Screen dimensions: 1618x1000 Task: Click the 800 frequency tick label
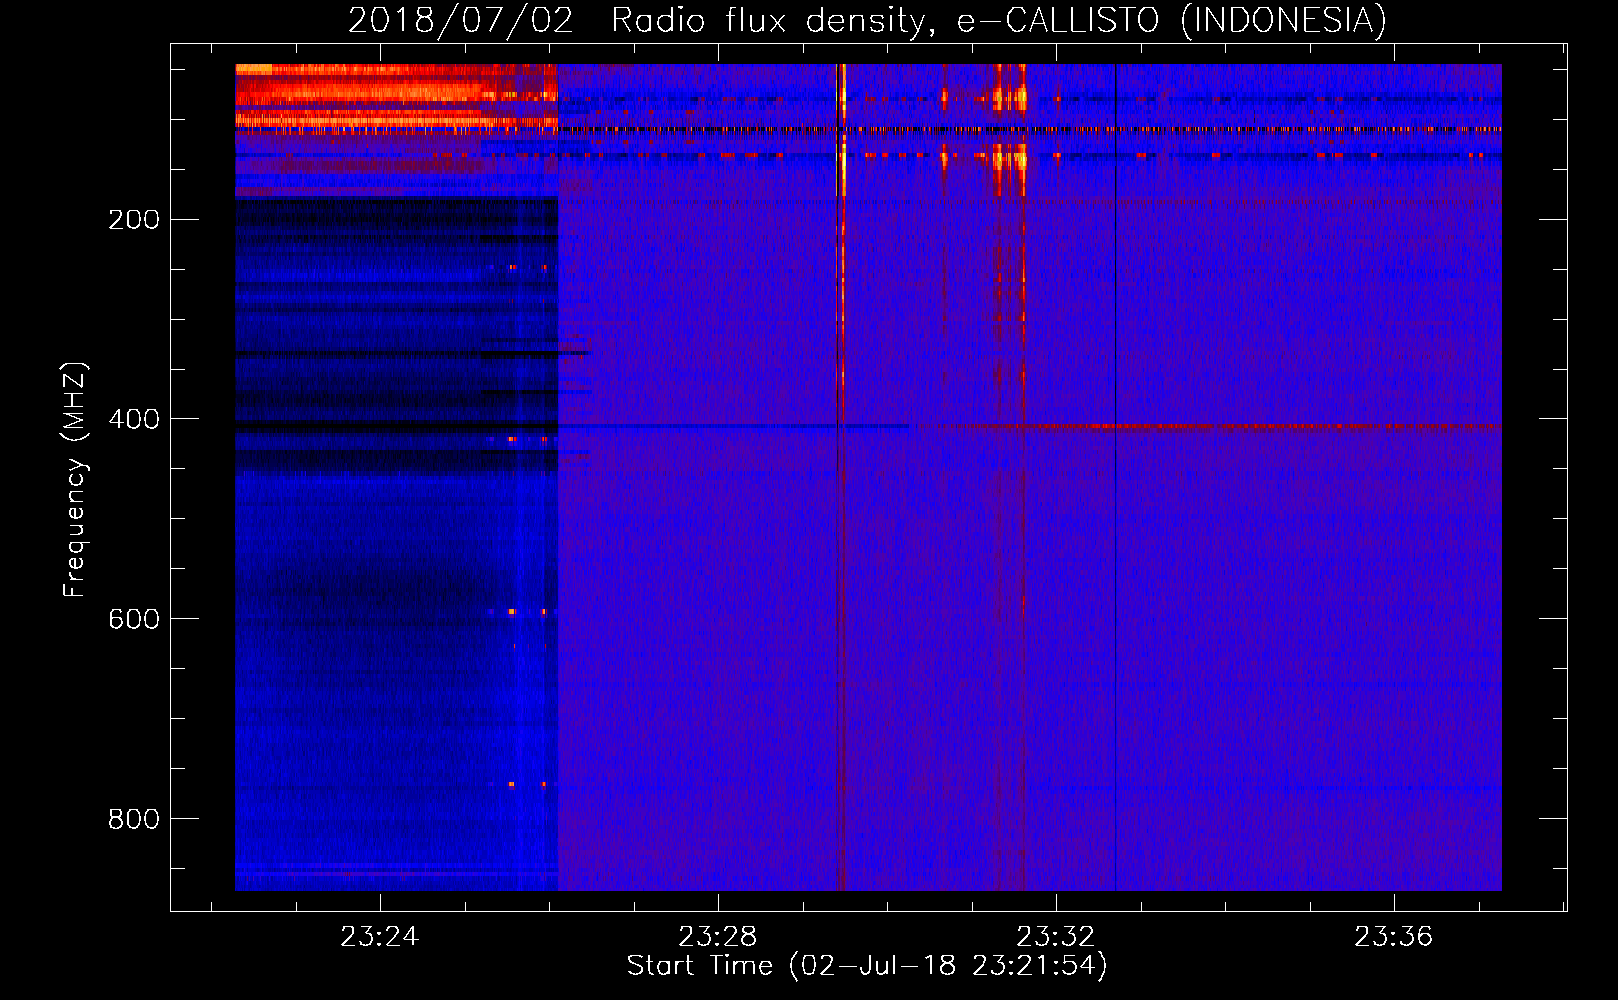134,819
